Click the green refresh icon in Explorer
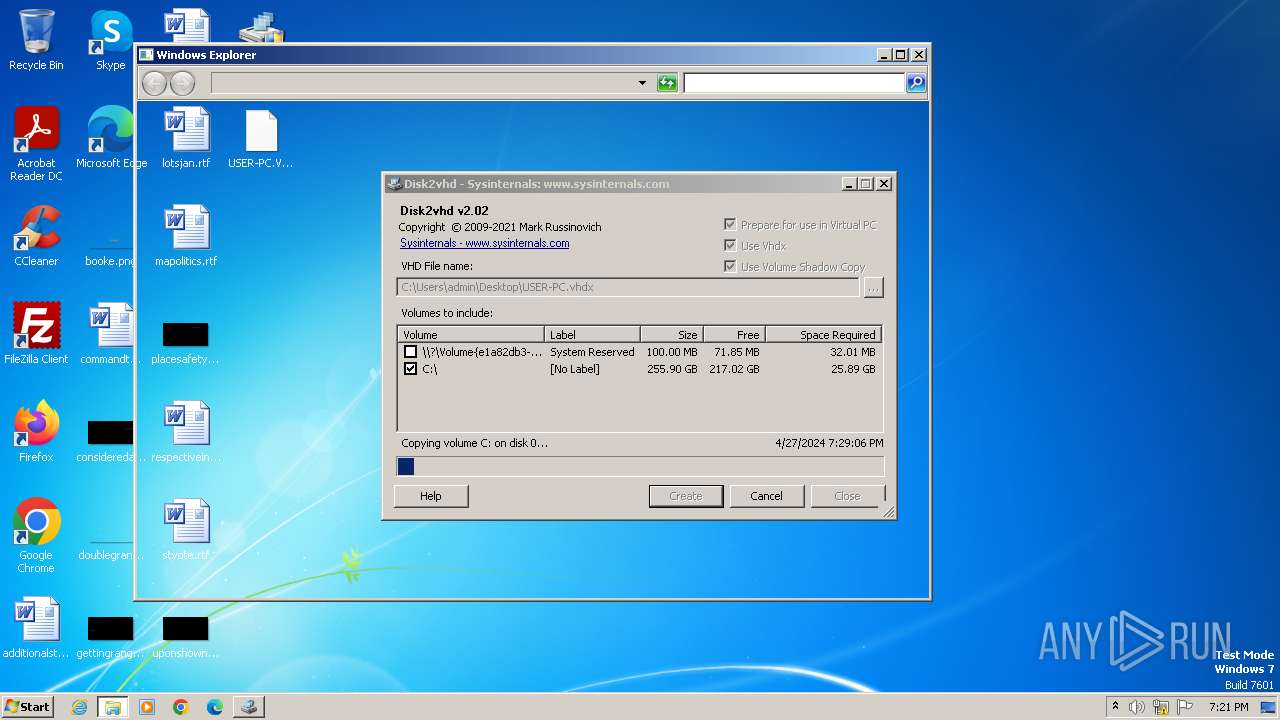The height and width of the screenshot is (720, 1280). pyautogui.click(x=667, y=83)
